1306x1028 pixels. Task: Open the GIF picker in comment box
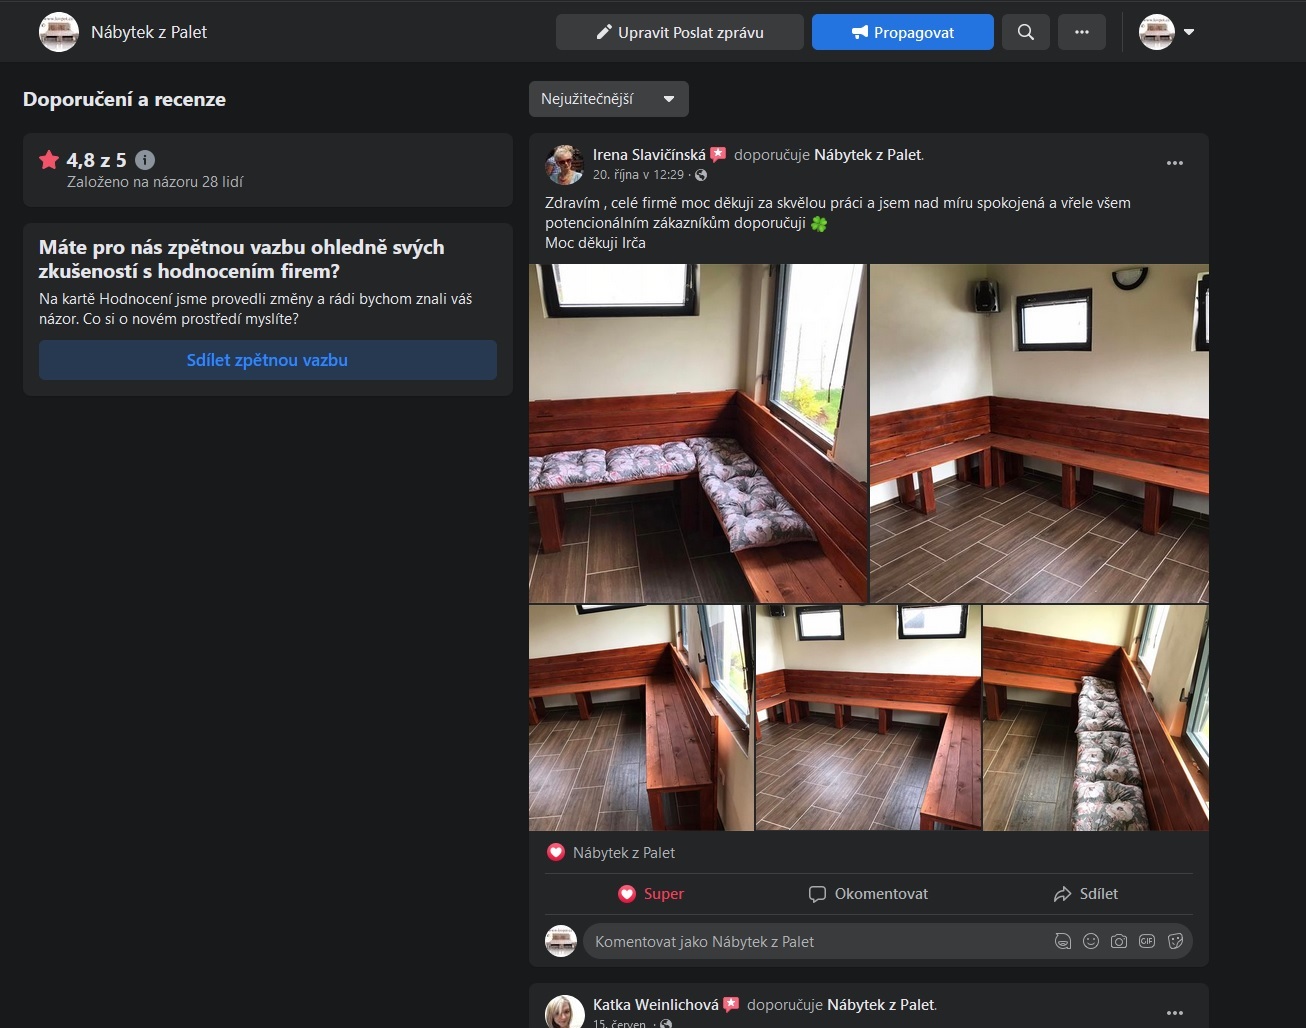pyautogui.click(x=1147, y=941)
